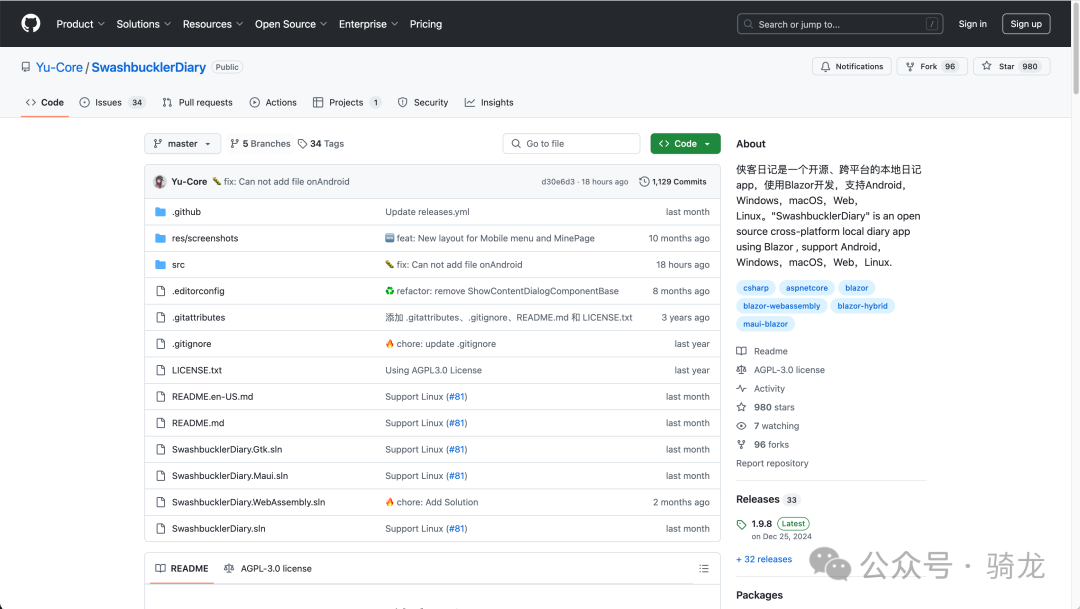This screenshot has height=609, width=1080.
Task: Select the README tab
Action: (x=182, y=568)
